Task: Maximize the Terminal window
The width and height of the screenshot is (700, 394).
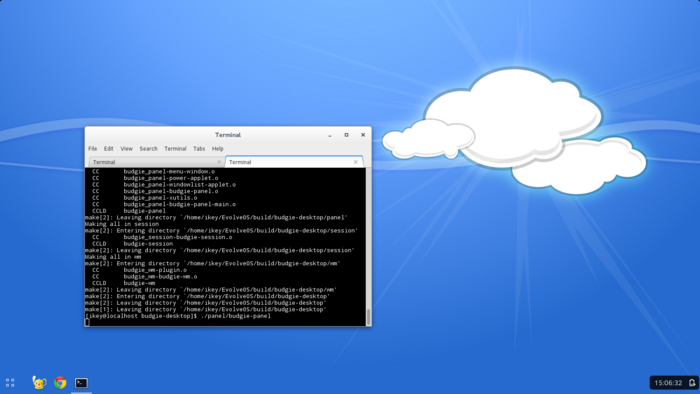Action: pyautogui.click(x=346, y=135)
